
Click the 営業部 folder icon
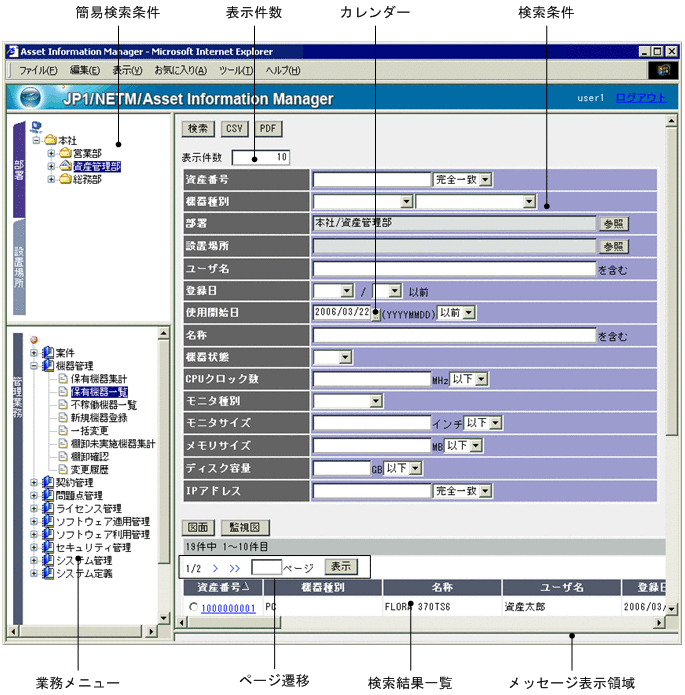[x=66, y=153]
